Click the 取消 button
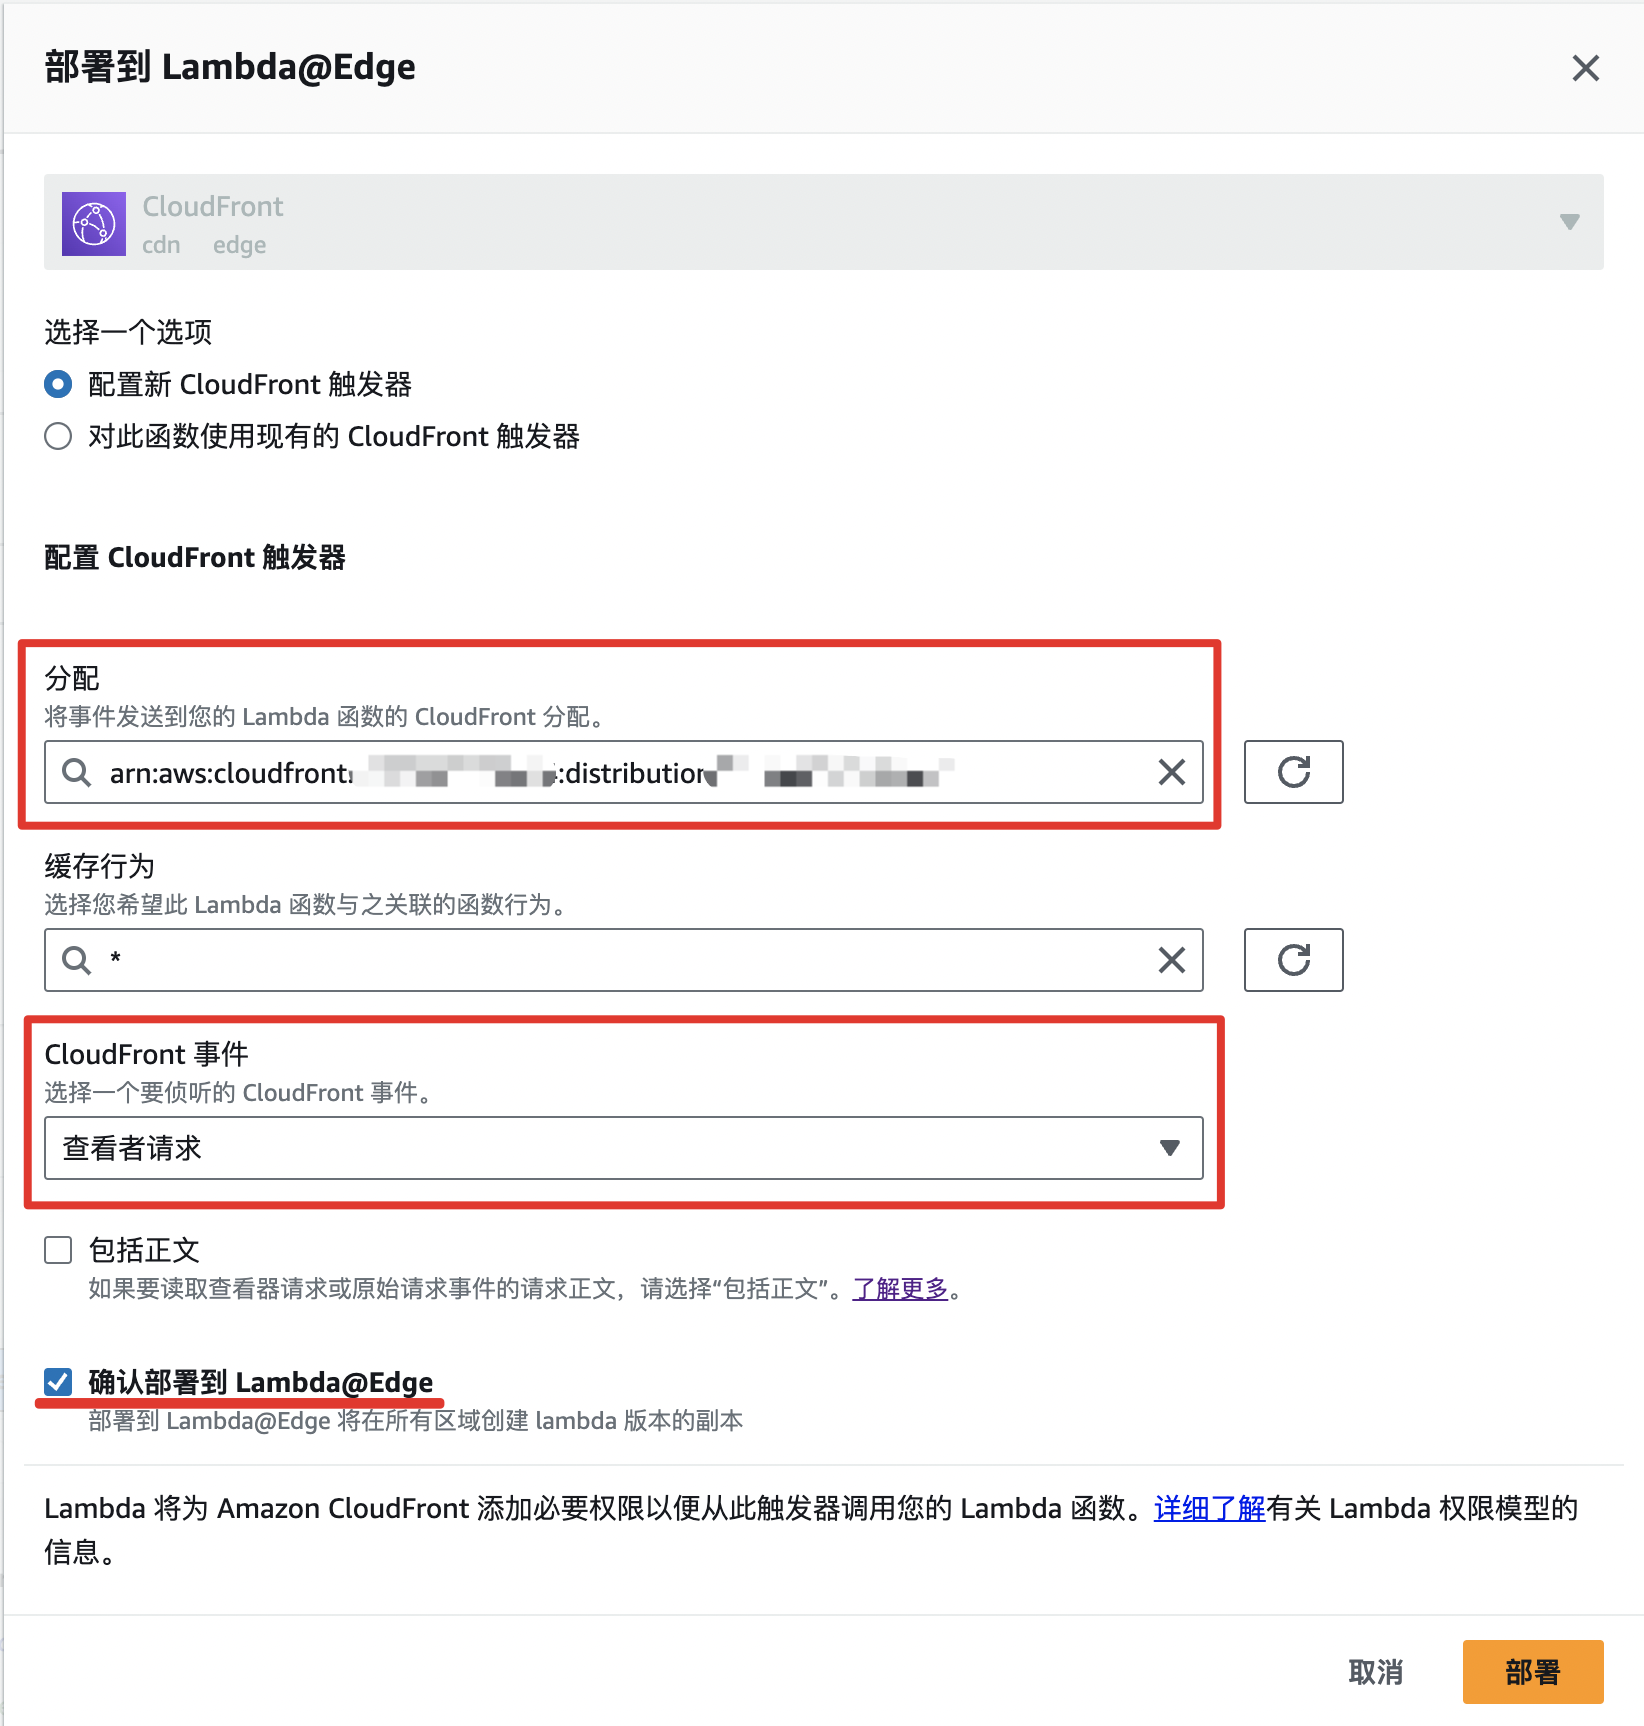The width and height of the screenshot is (1644, 1726). (1376, 1672)
